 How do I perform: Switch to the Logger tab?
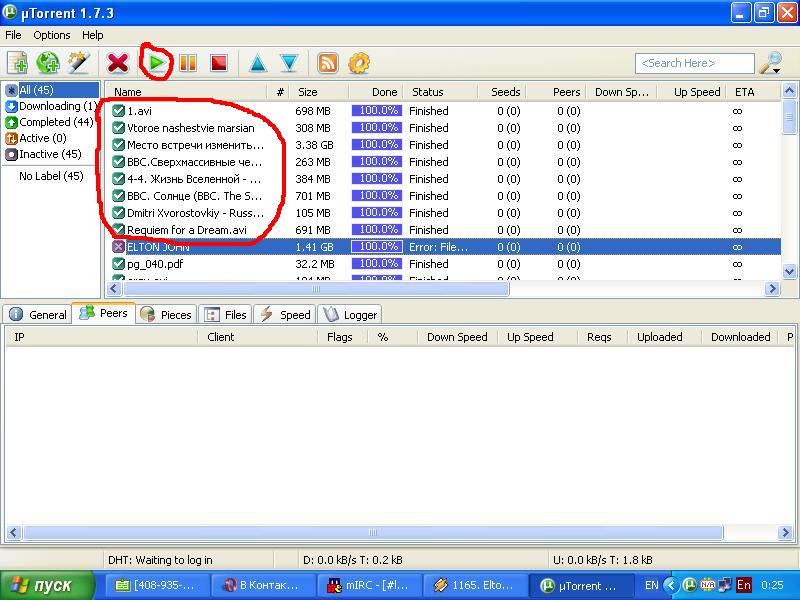coord(350,314)
